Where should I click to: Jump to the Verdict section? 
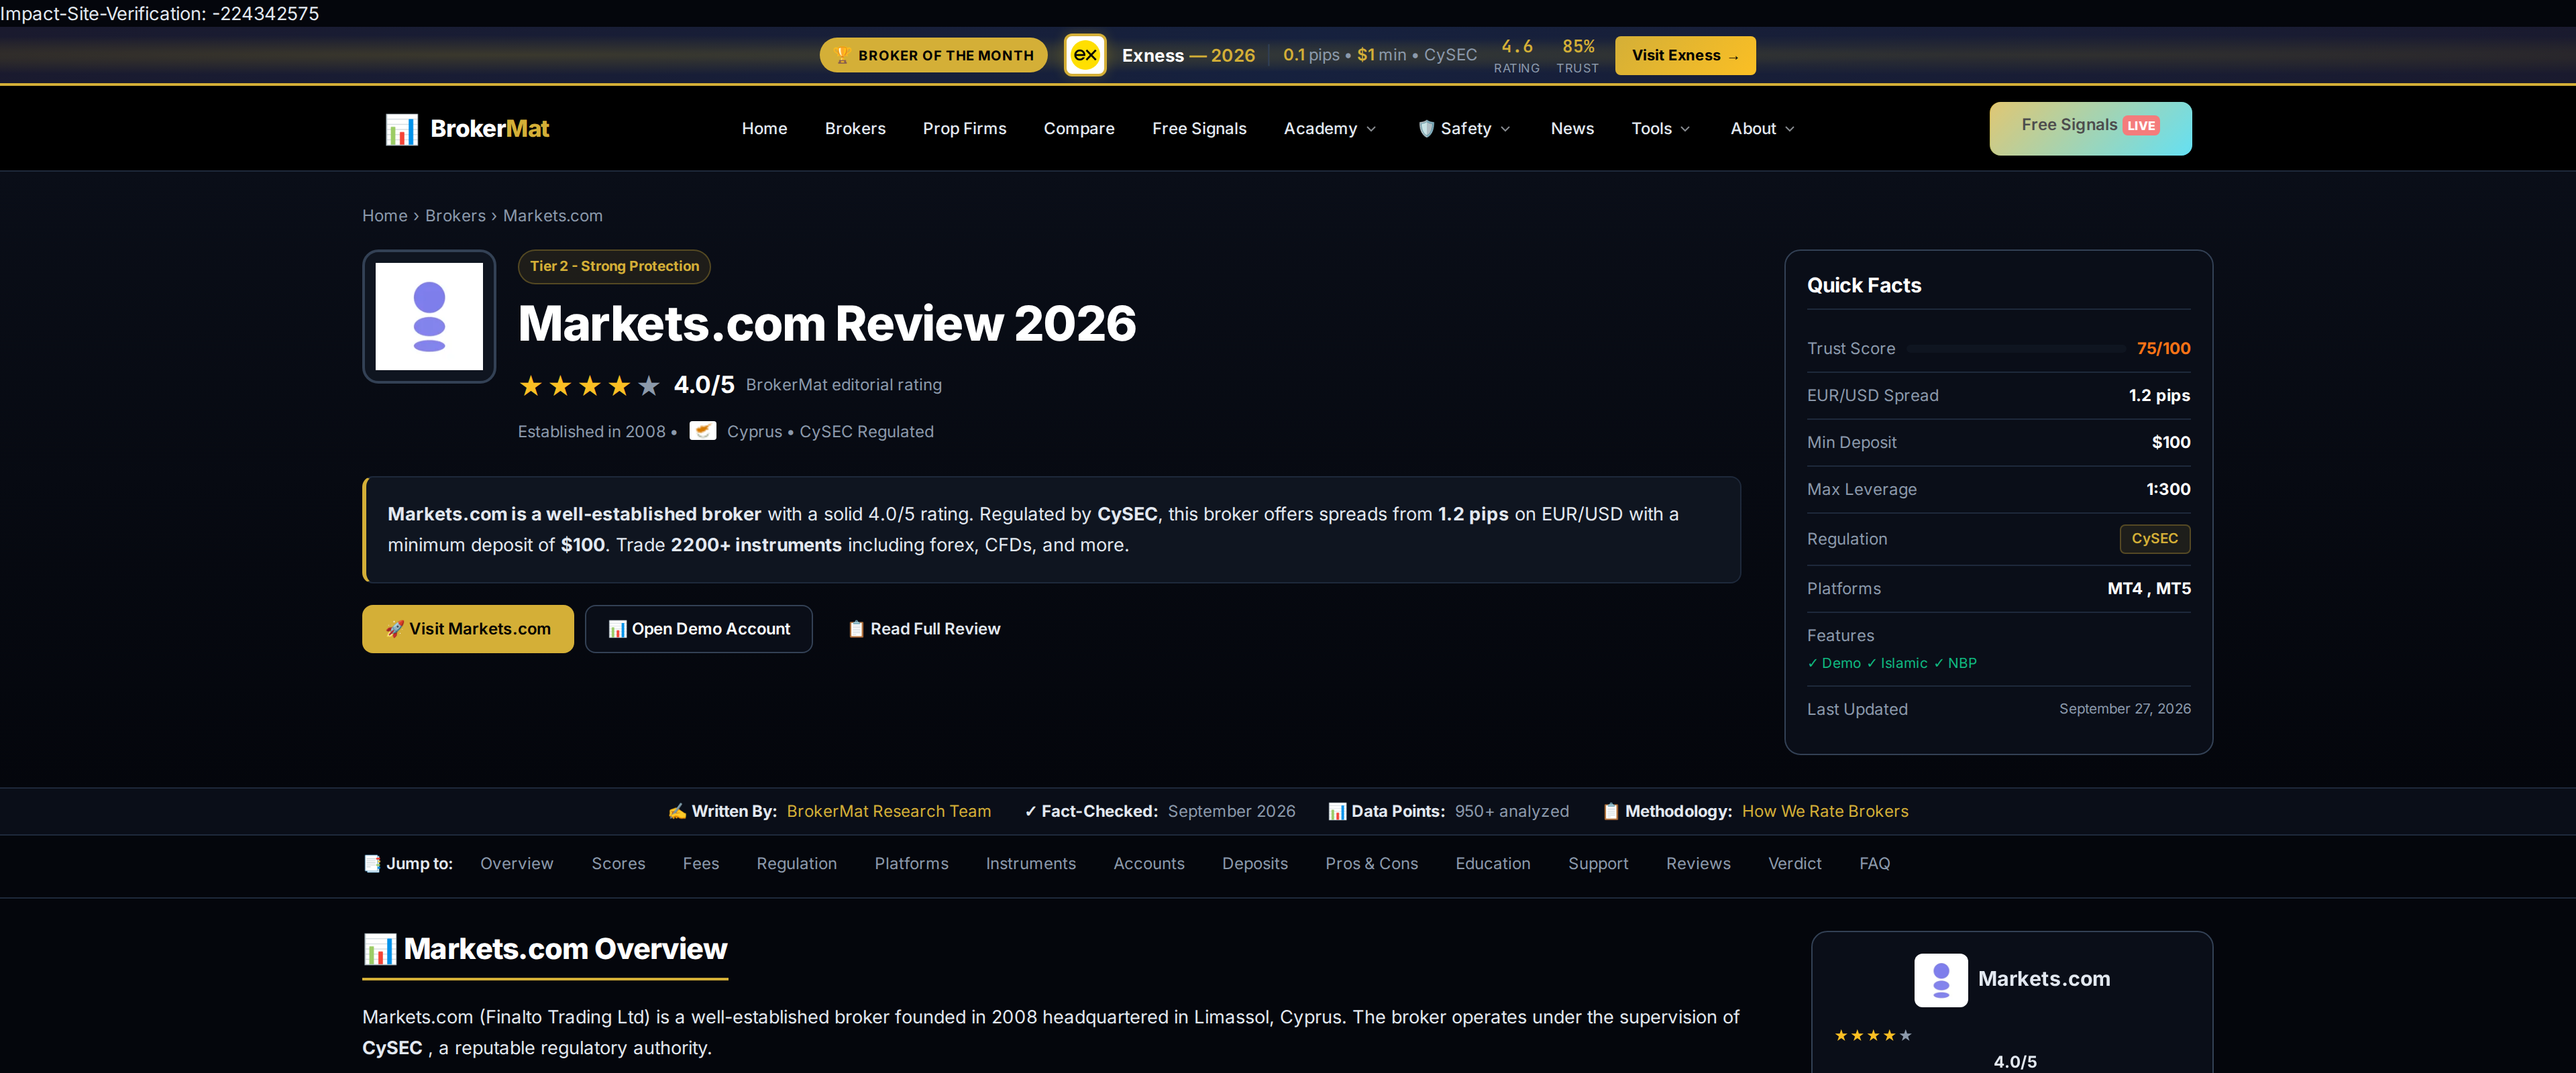pos(1795,863)
